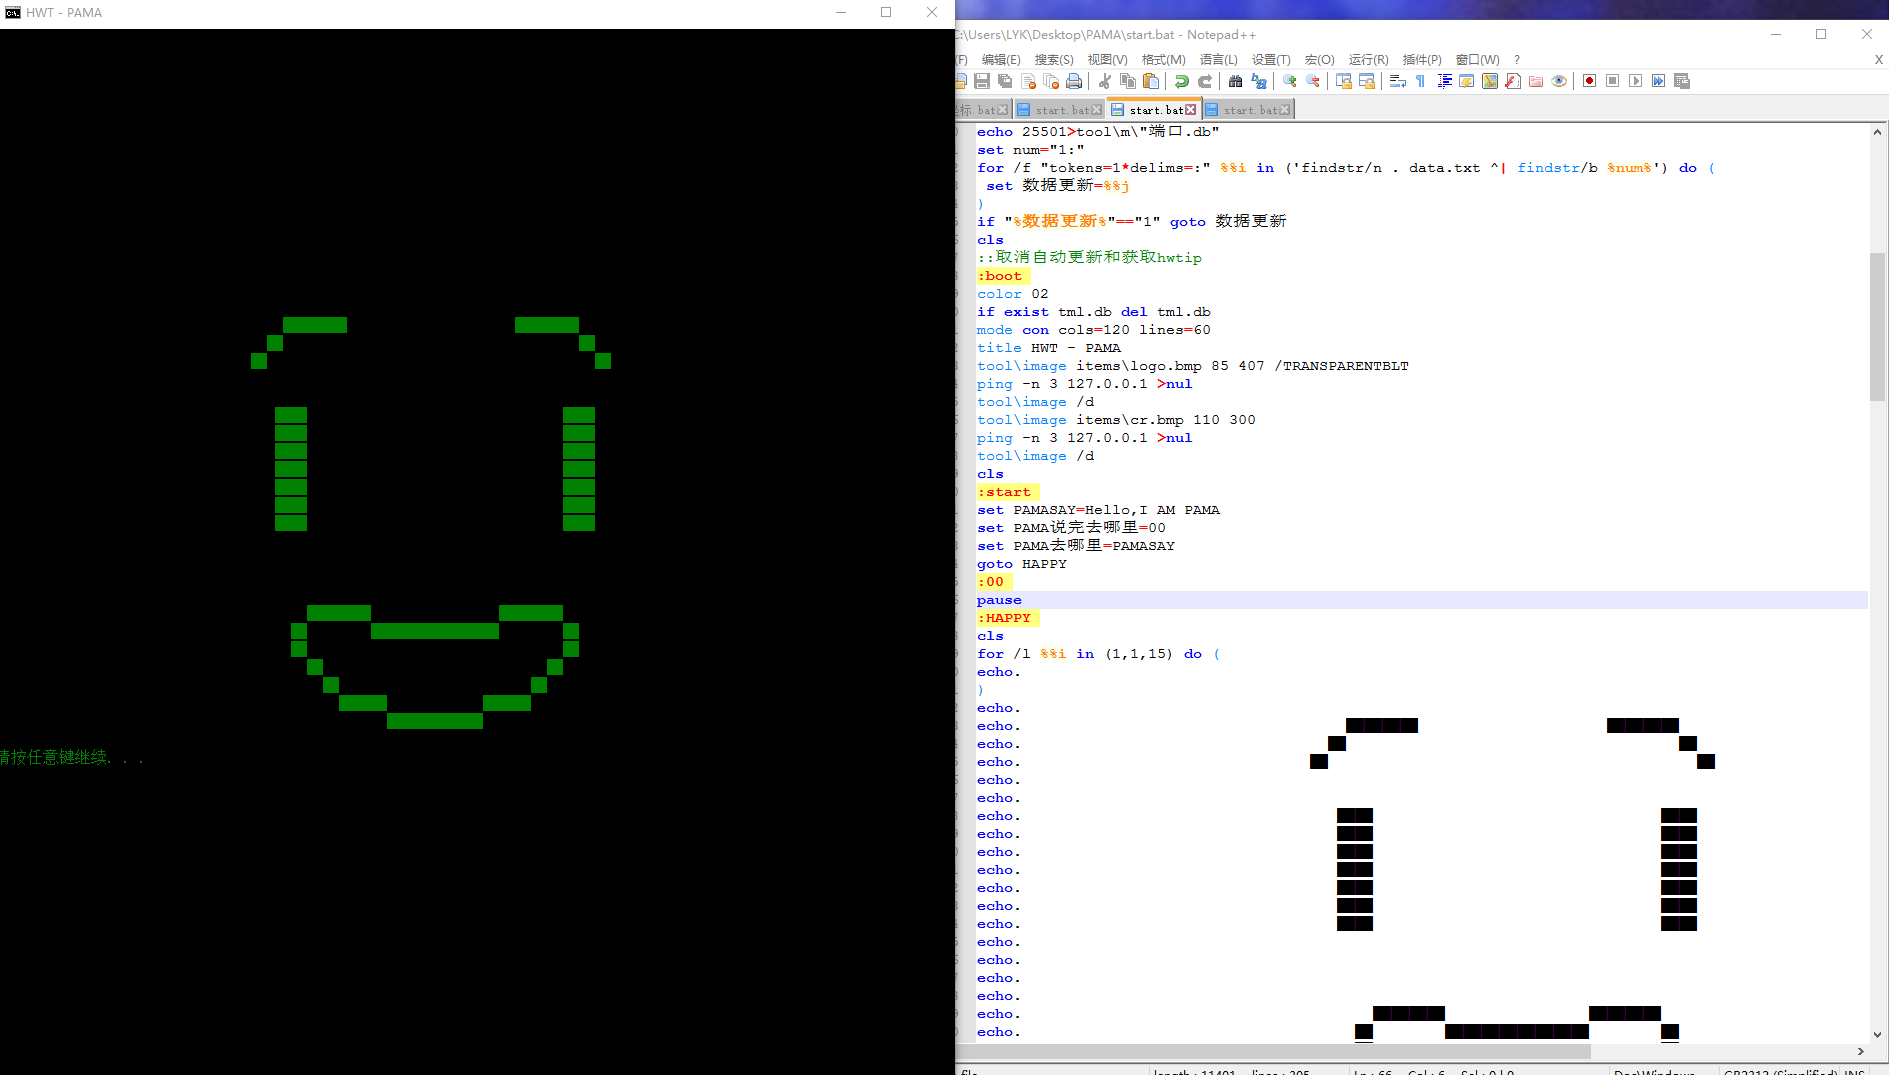
Task: Open the 设置(T) menu
Action: 1272,60
